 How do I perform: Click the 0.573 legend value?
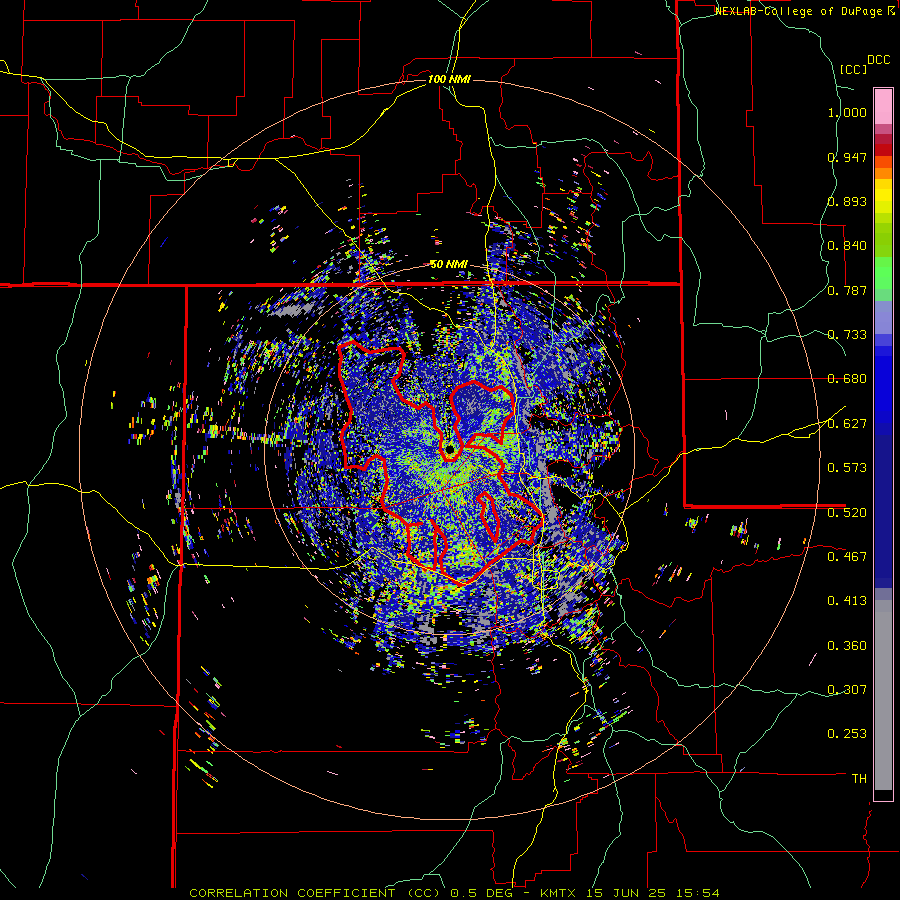[847, 468]
